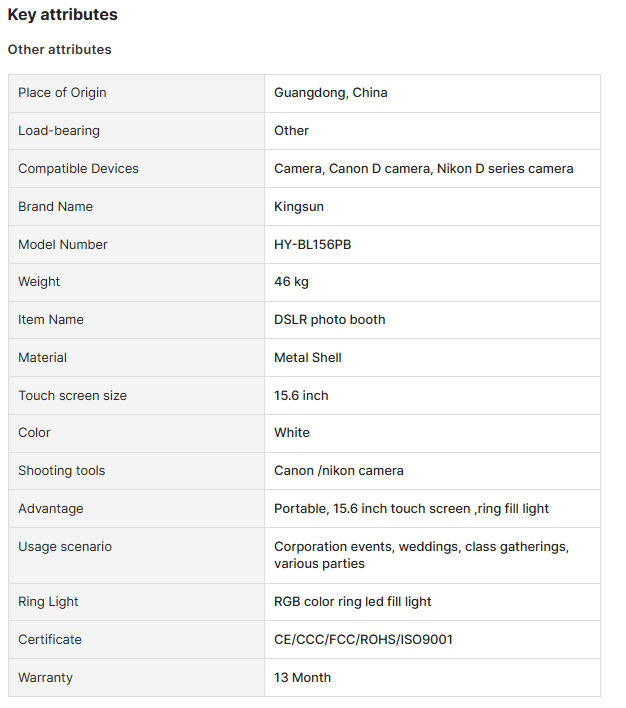626x708 pixels.
Task: Click the 46 kg weight value
Action: [291, 282]
